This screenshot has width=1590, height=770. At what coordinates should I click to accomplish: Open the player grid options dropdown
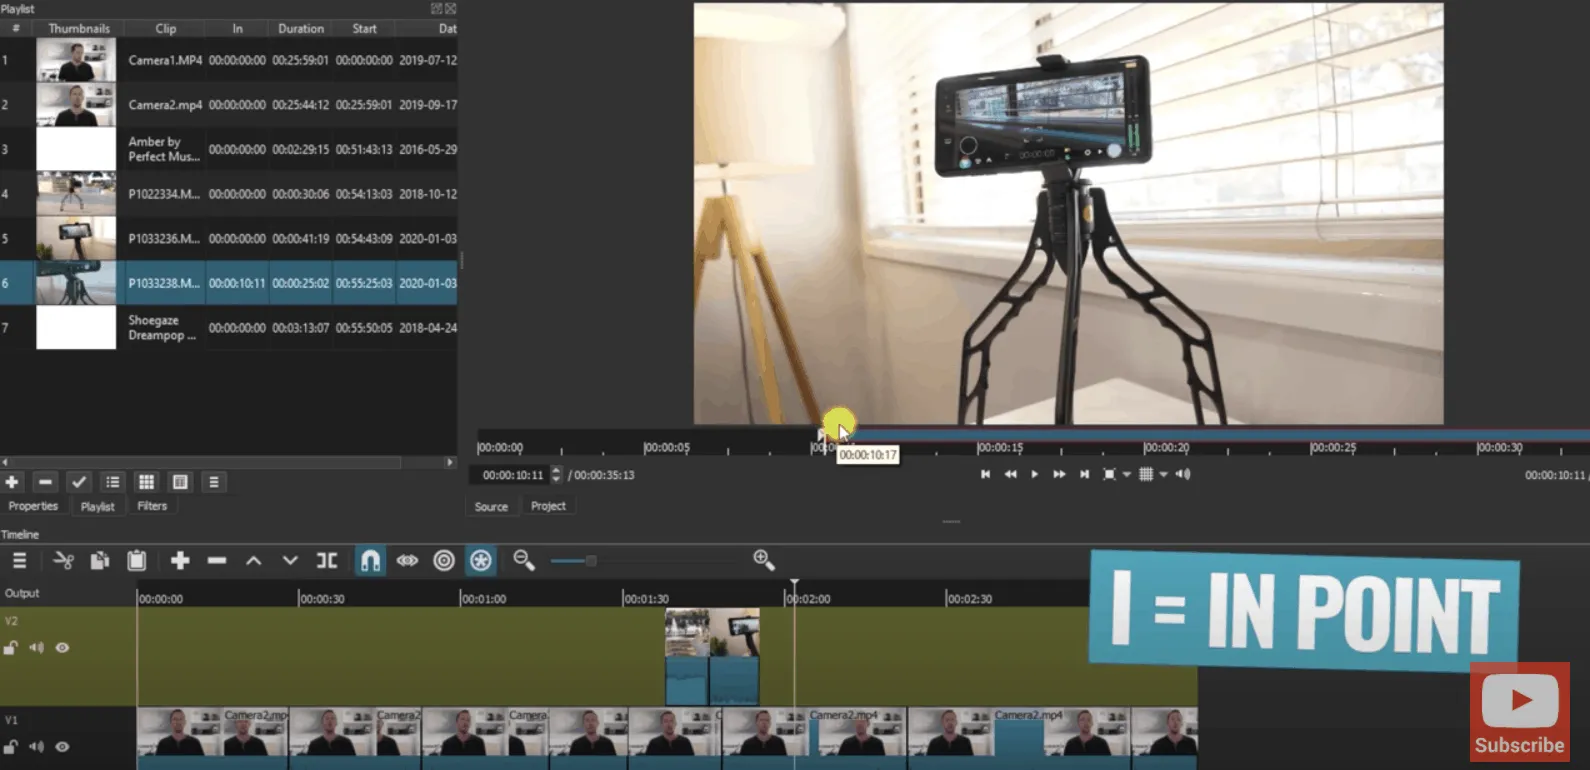pyautogui.click(x=1163, y=474)
